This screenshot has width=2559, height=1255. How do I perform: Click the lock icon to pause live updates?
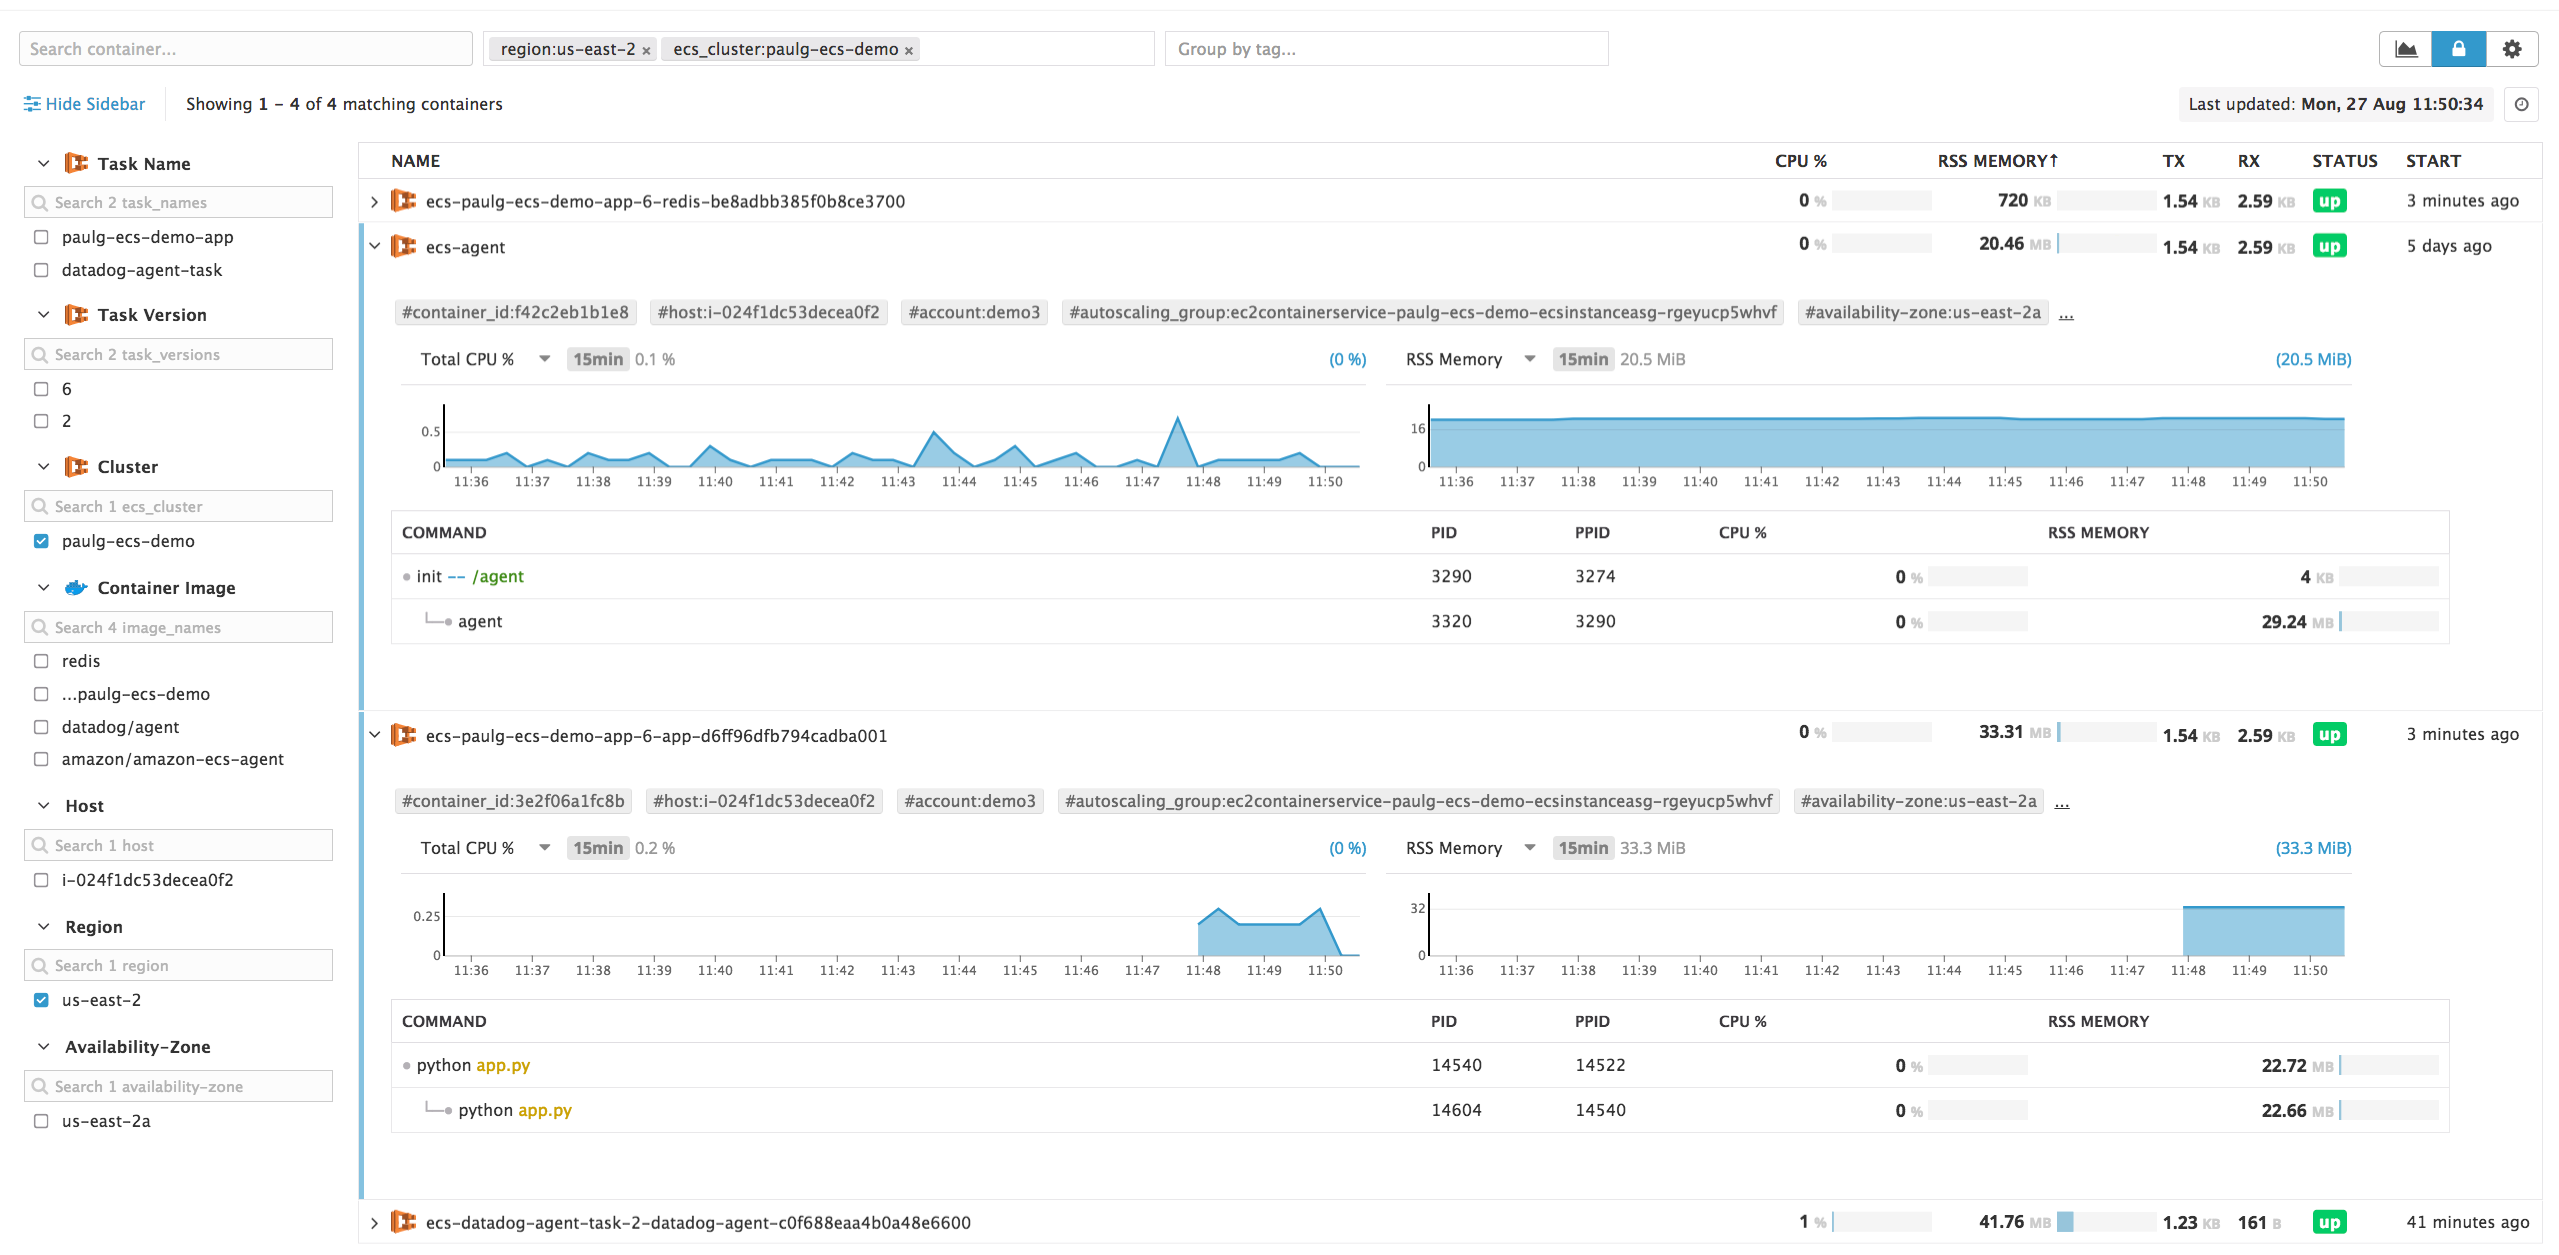pos(2460,48)
